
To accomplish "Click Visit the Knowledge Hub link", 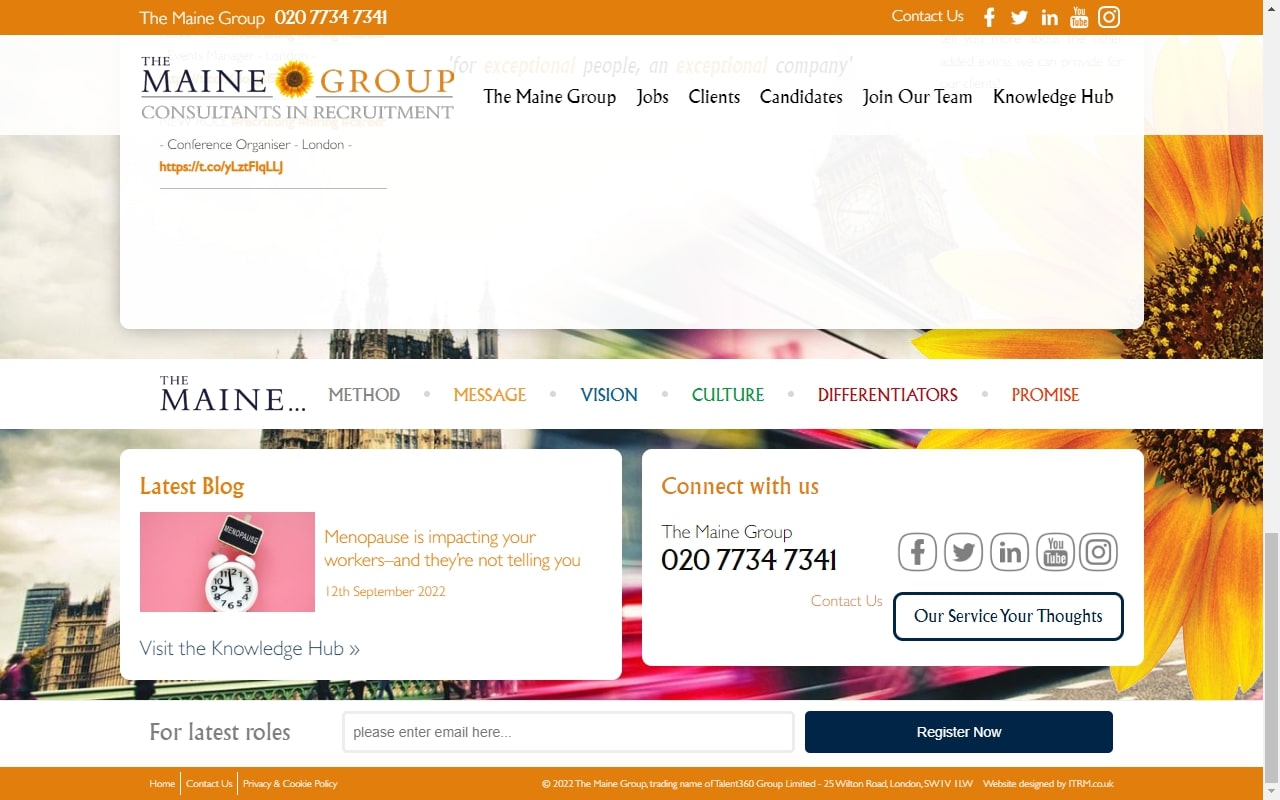I will click(250, 648).
